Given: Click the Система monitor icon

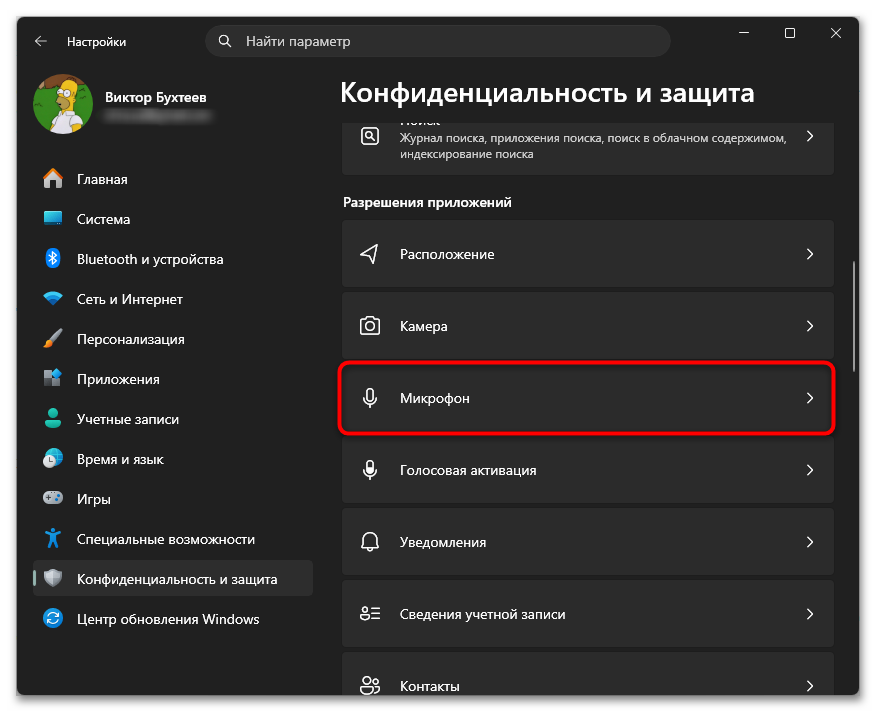Looking at the screenshot, I should [53, 219].
